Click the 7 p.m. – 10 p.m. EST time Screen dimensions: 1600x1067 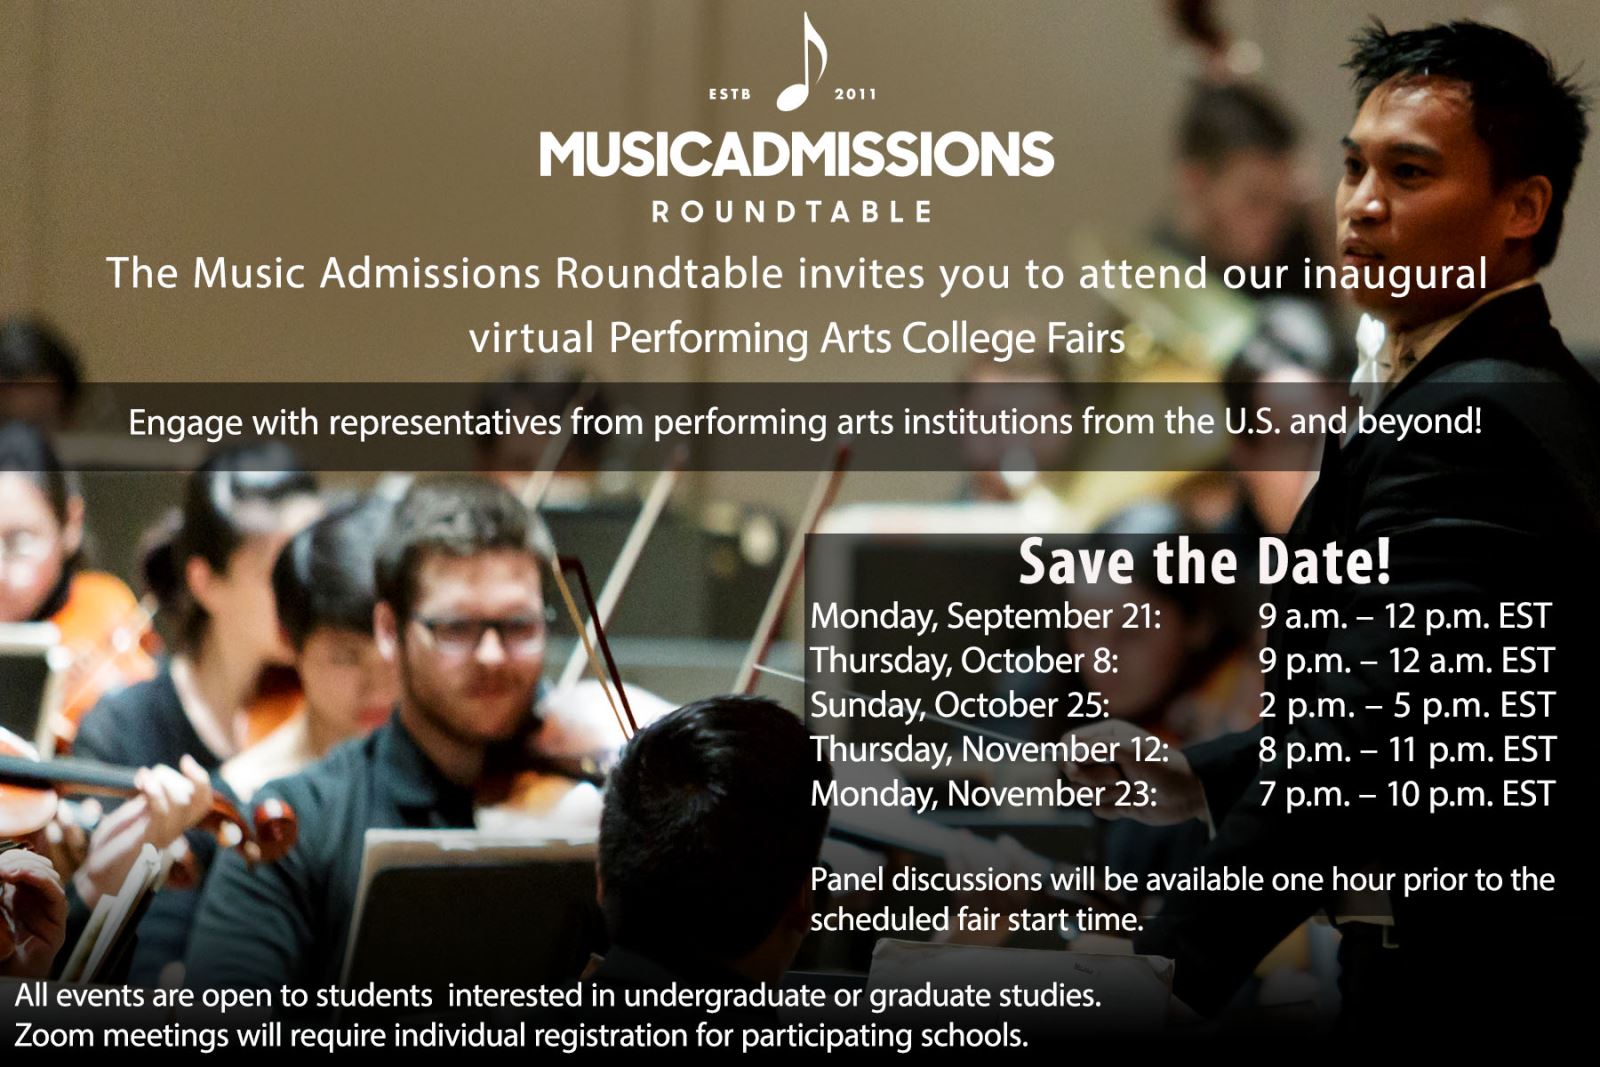(x=1406, y=794)
